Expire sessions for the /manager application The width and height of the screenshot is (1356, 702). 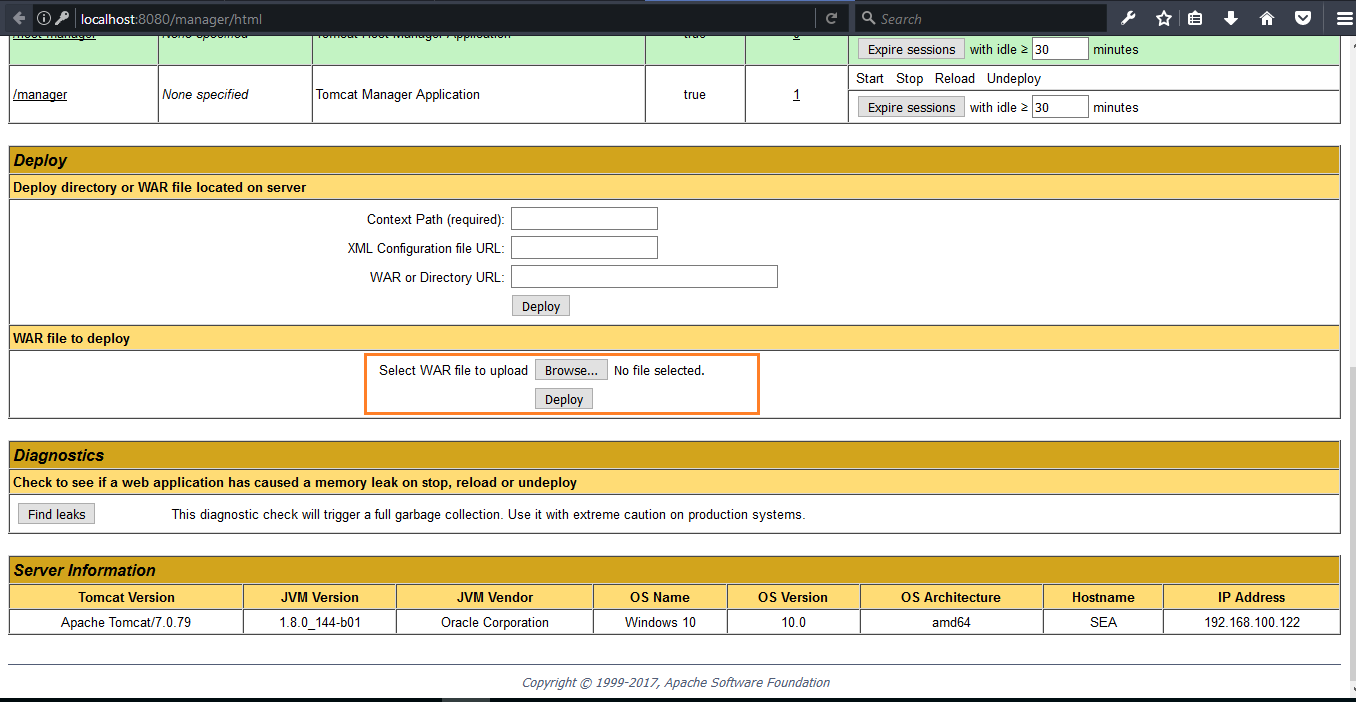911,107
